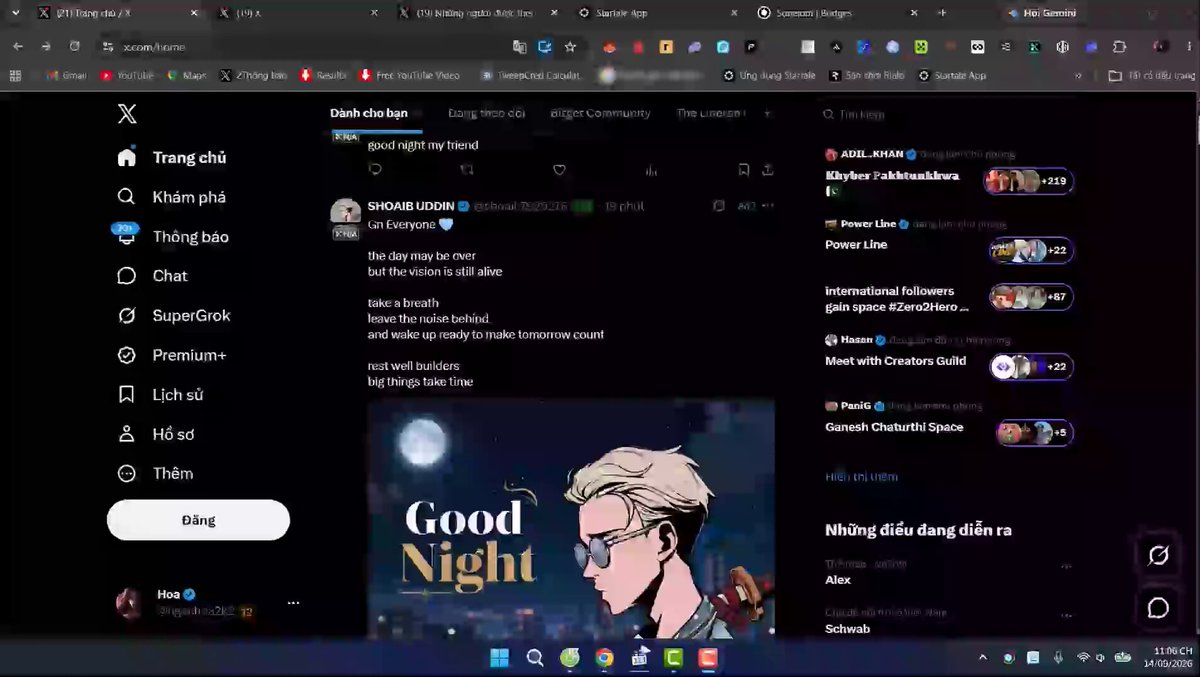Viewport: 1200px width, 677px height.
Task: Switch to Bridger Community tab
Action: [600, 113]
